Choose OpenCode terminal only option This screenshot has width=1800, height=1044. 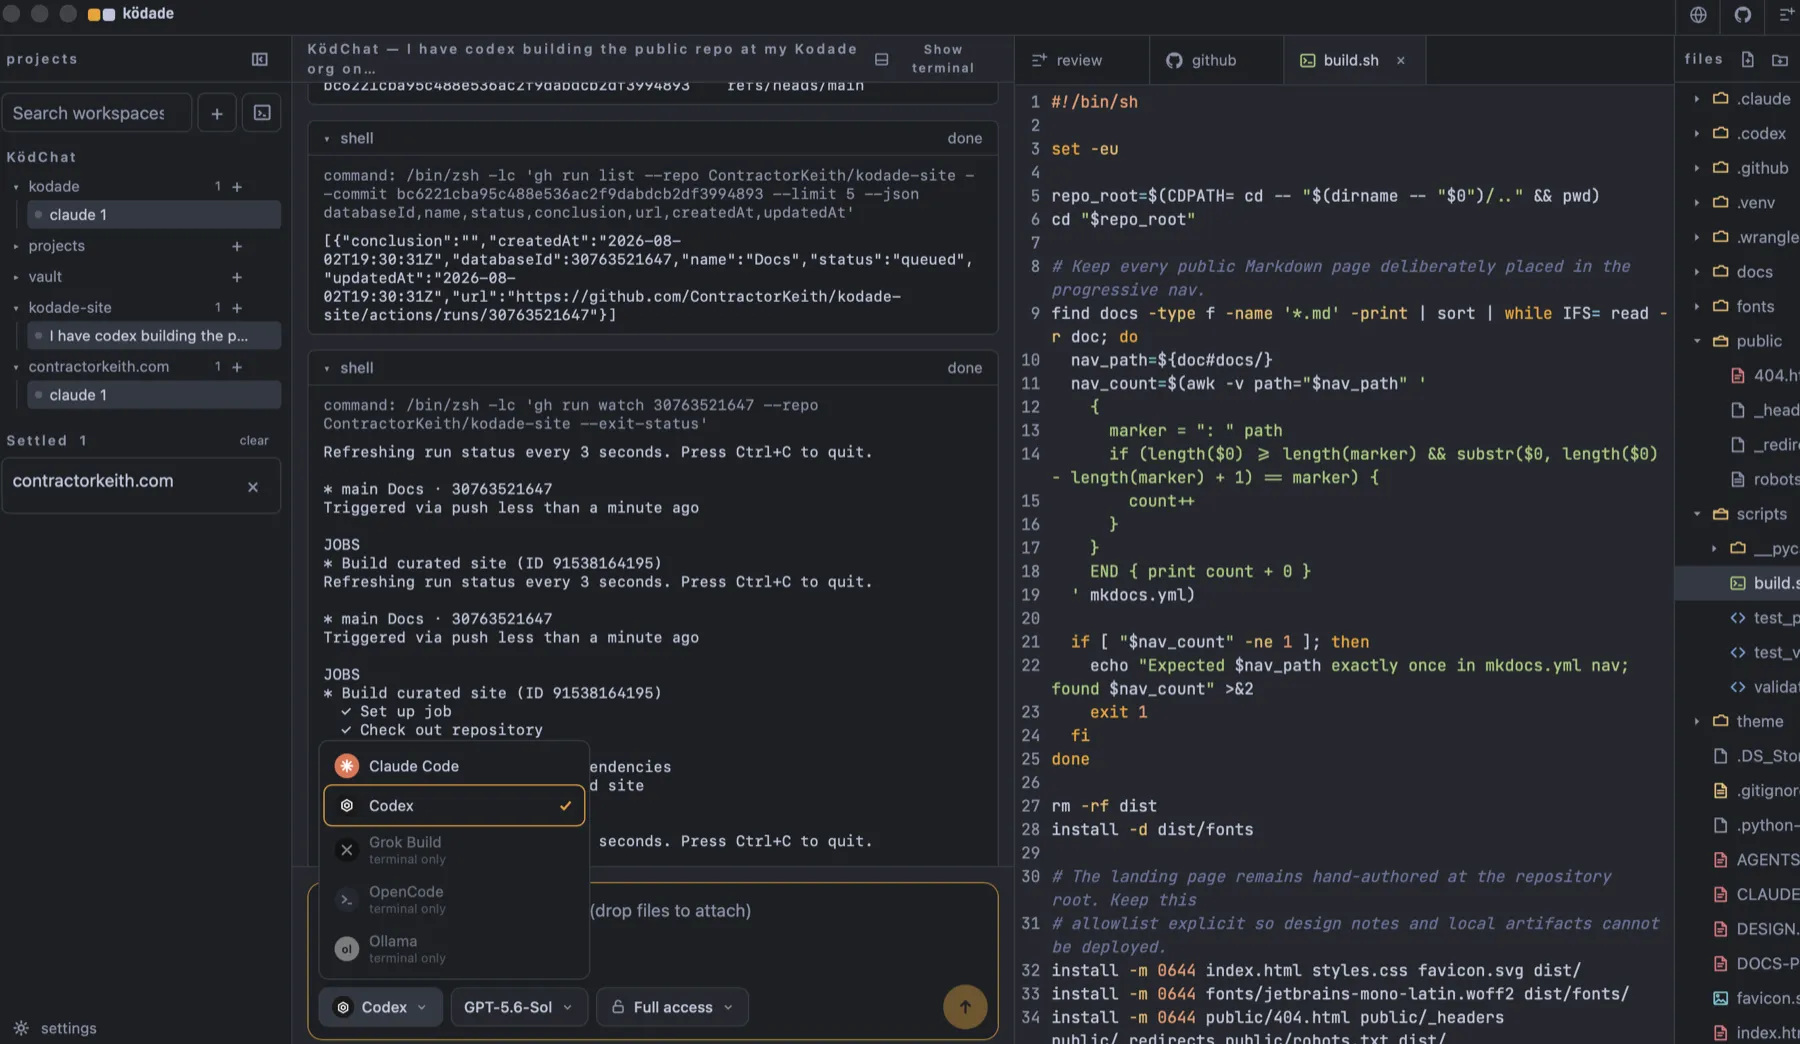[454, 899]
